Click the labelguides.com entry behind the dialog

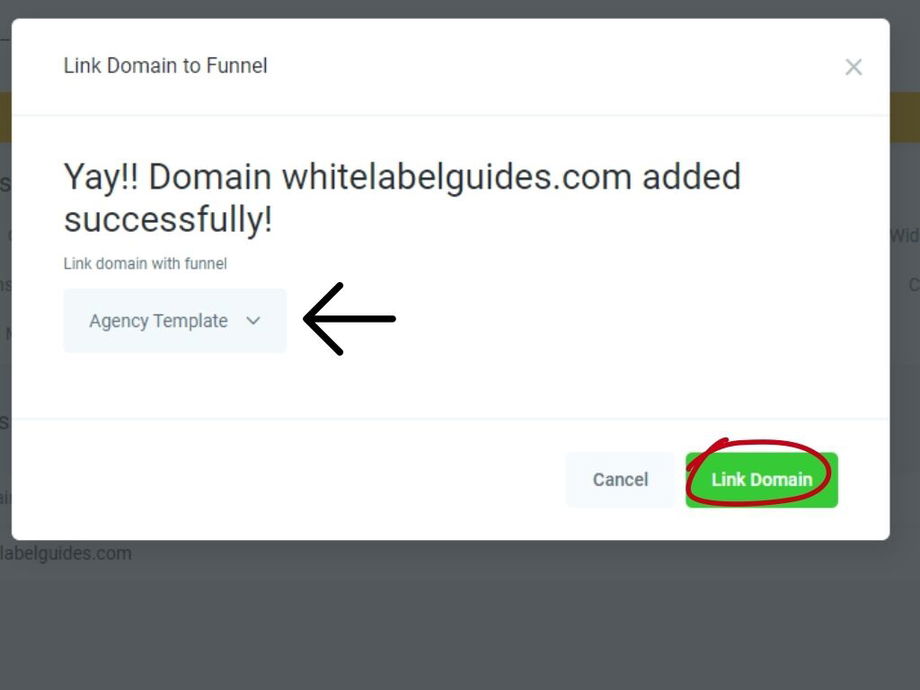65,553
